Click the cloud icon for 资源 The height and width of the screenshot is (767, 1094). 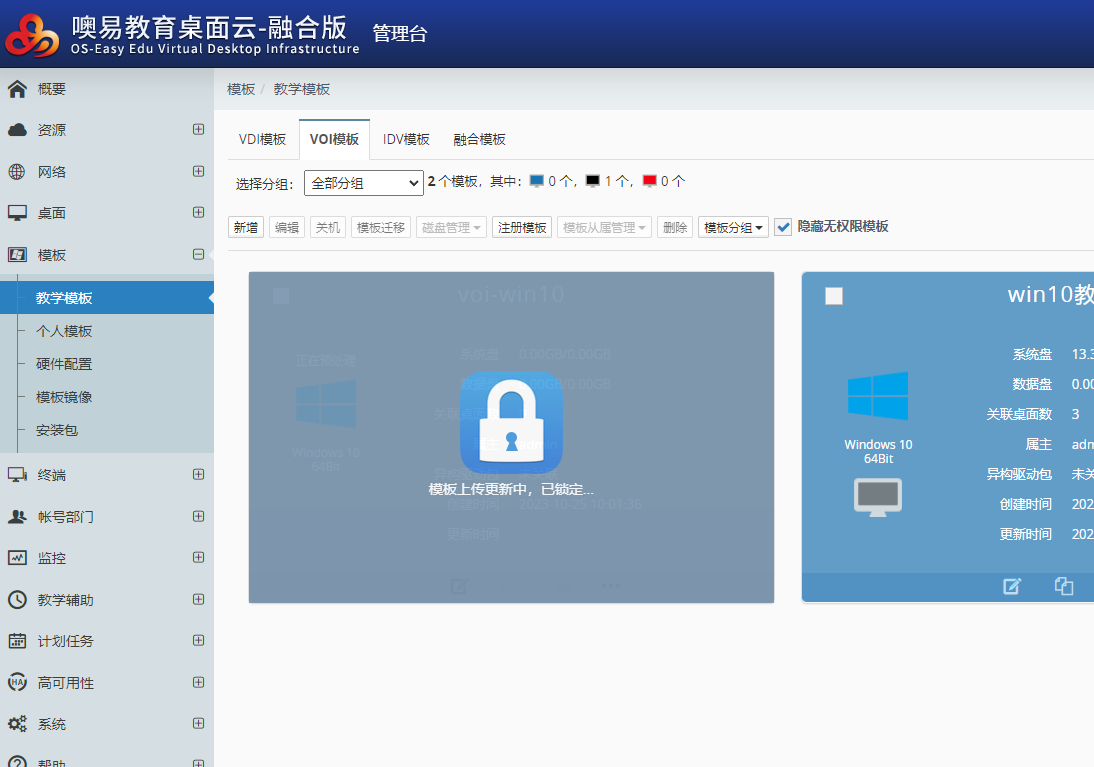click(x=17, y=130)
